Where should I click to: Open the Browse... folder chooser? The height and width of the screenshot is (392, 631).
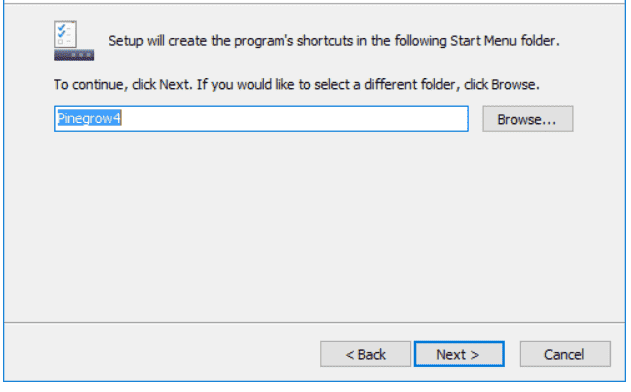(x=528, y=119)
